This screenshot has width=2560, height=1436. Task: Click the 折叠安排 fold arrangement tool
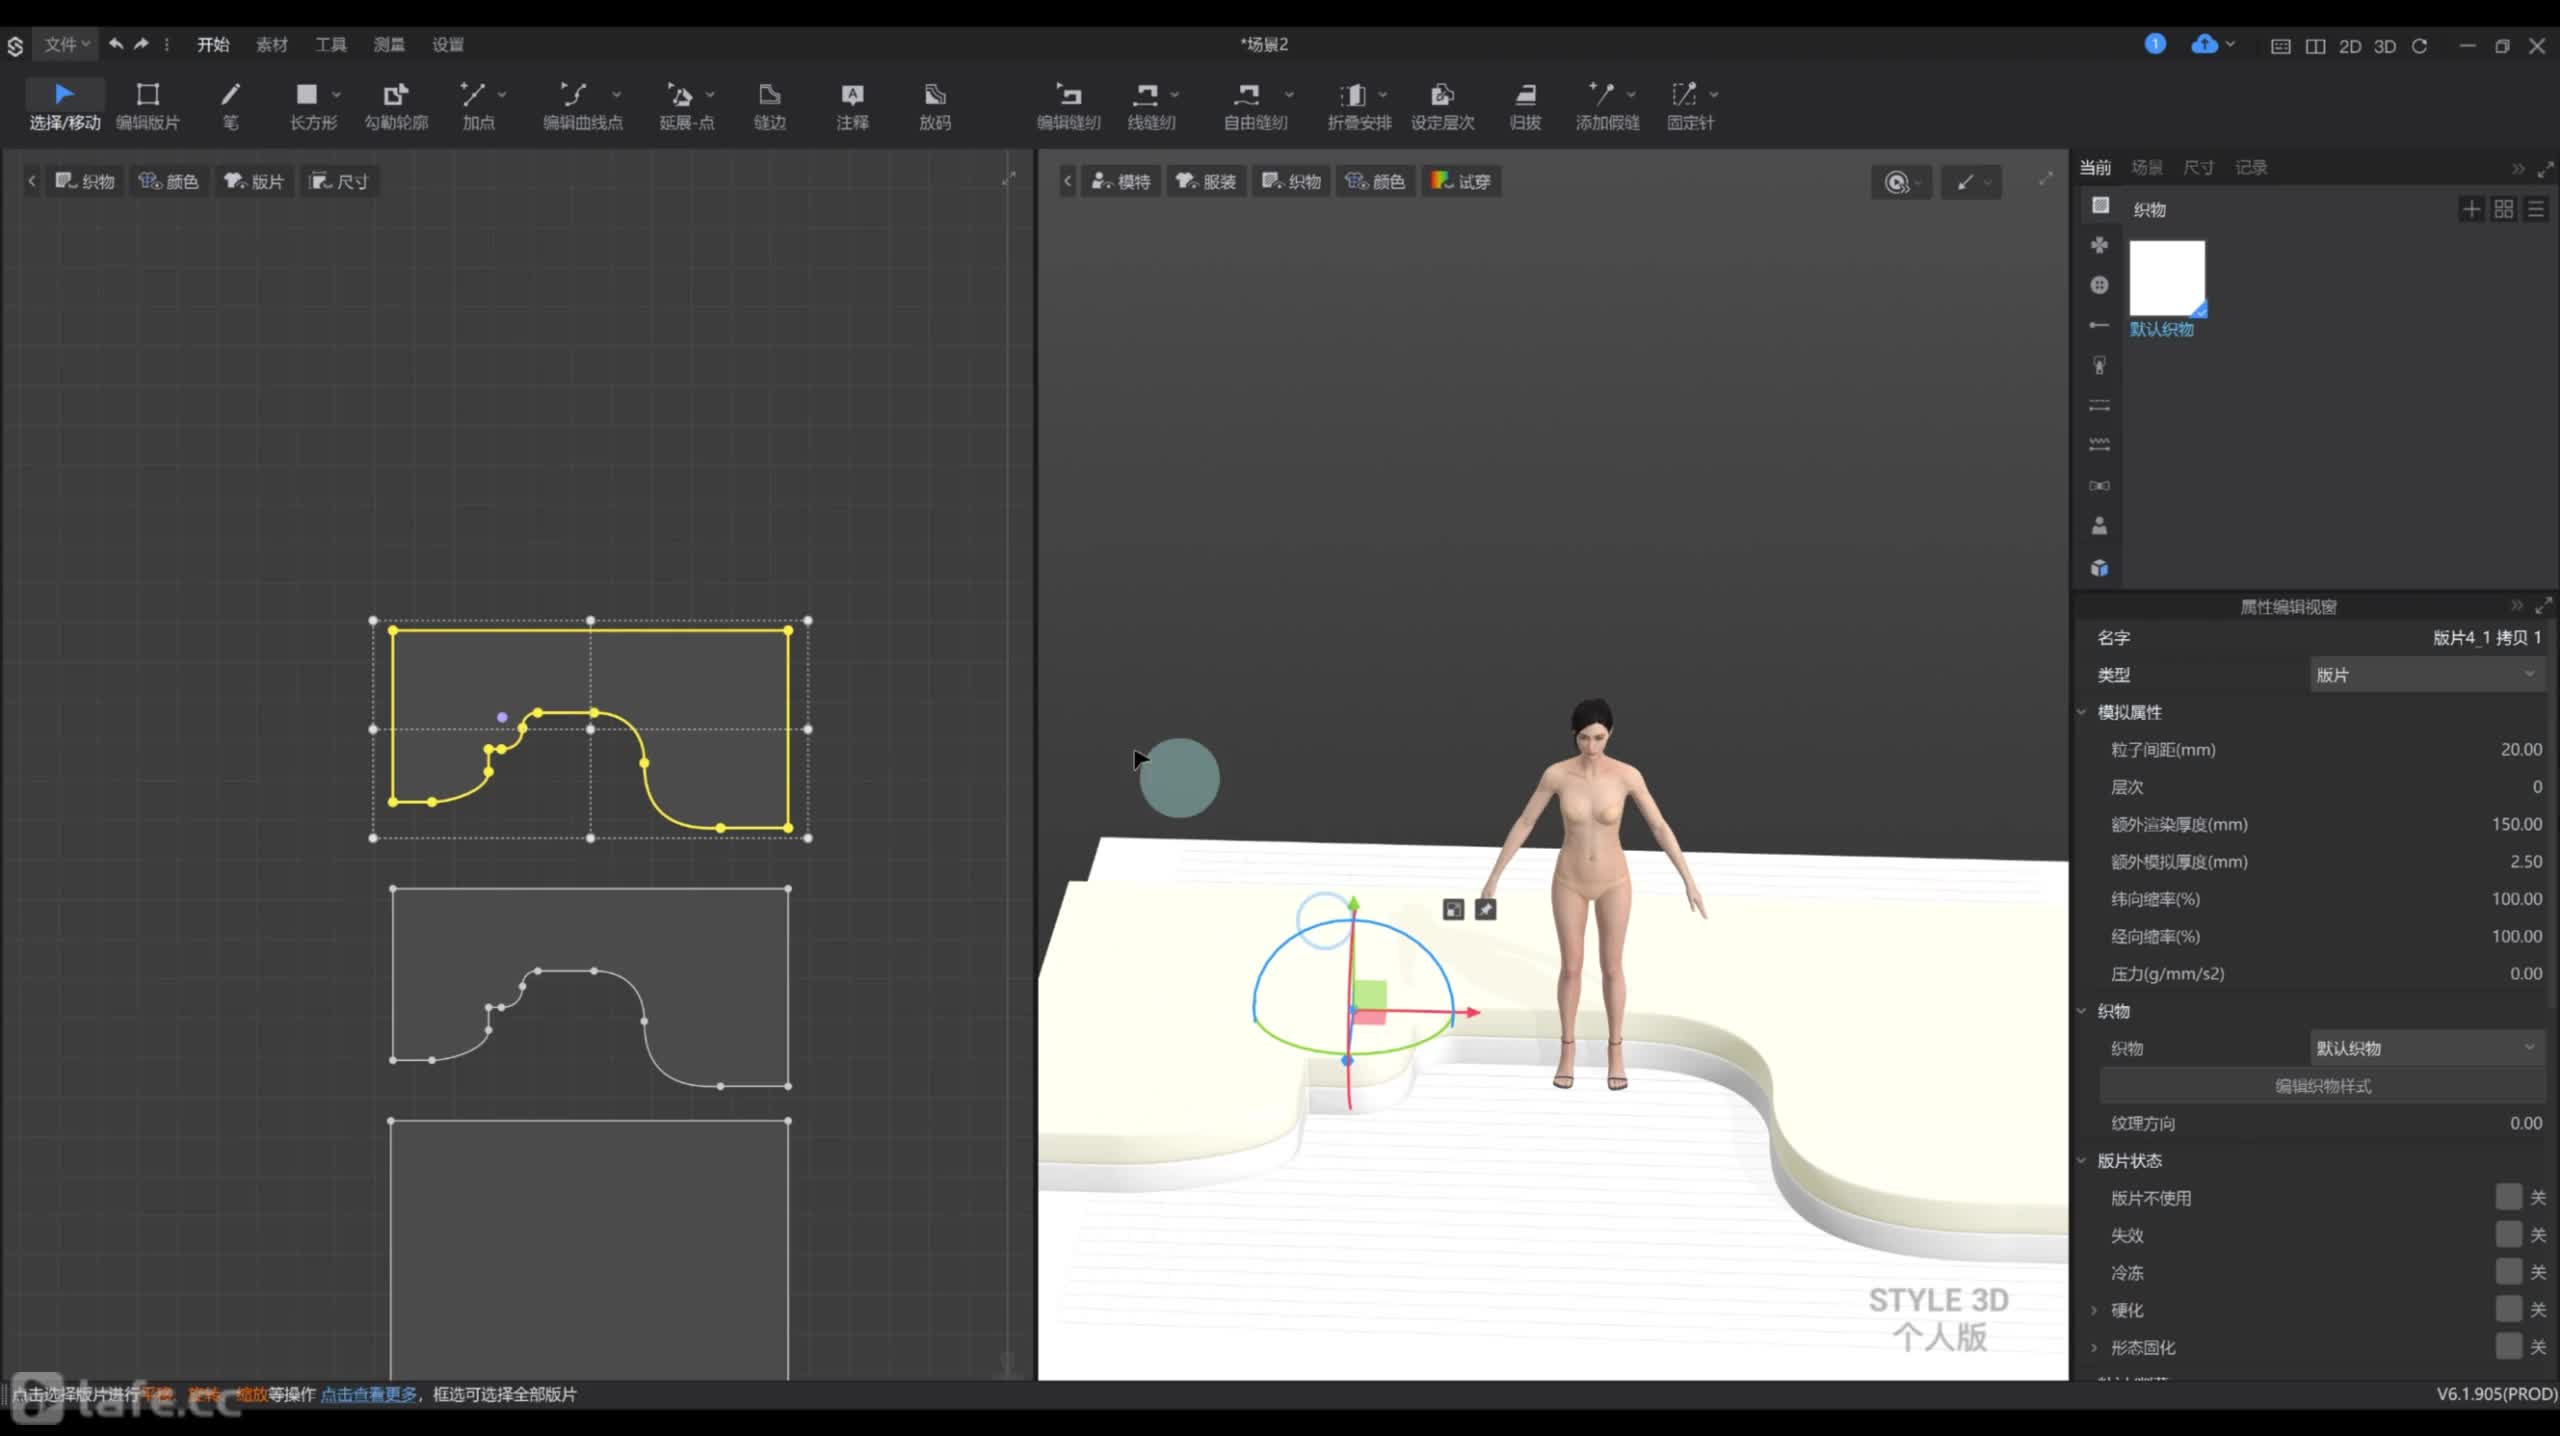coord(1358,106)
